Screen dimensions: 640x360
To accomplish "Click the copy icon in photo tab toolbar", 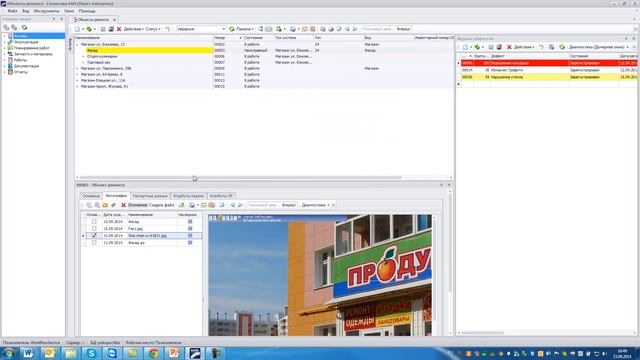I will pyautogui.click(x=89, y=205).
